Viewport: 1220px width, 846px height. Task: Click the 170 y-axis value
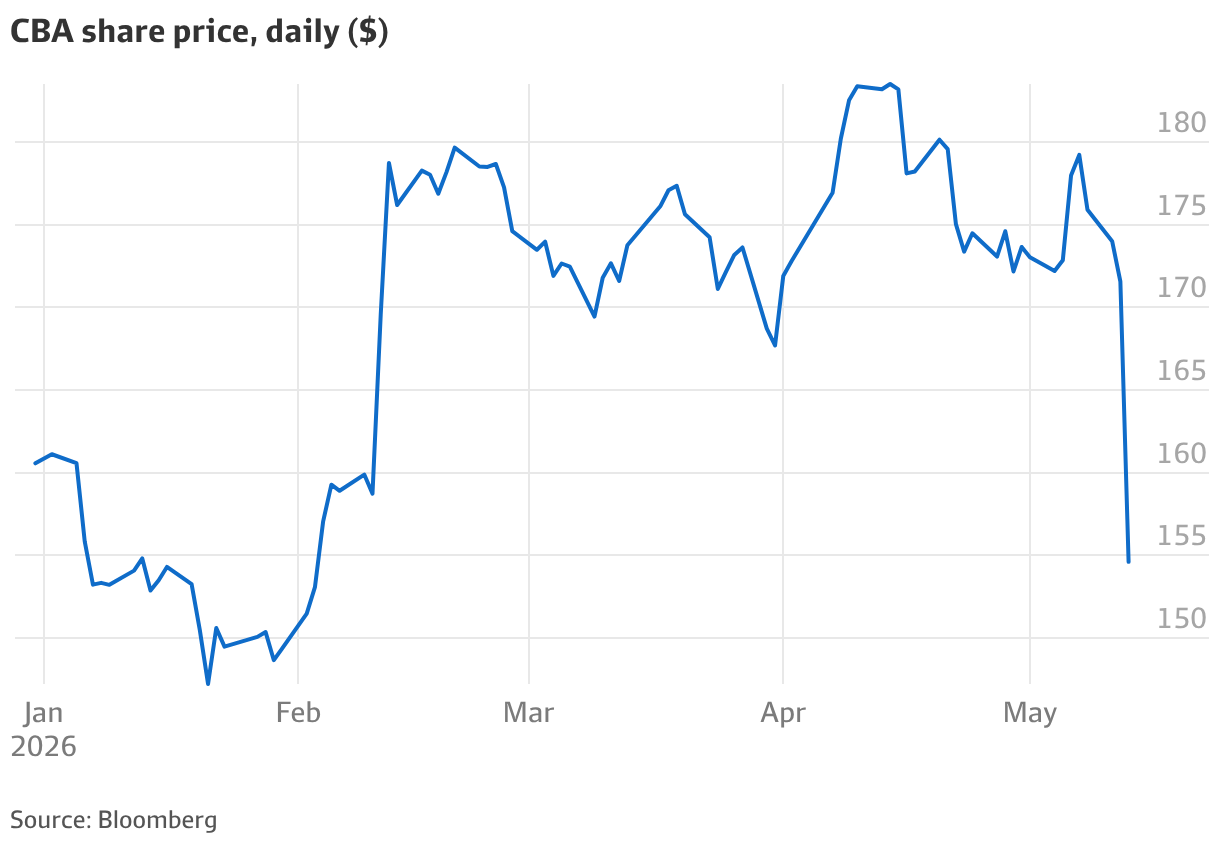tap(1182, 289)
